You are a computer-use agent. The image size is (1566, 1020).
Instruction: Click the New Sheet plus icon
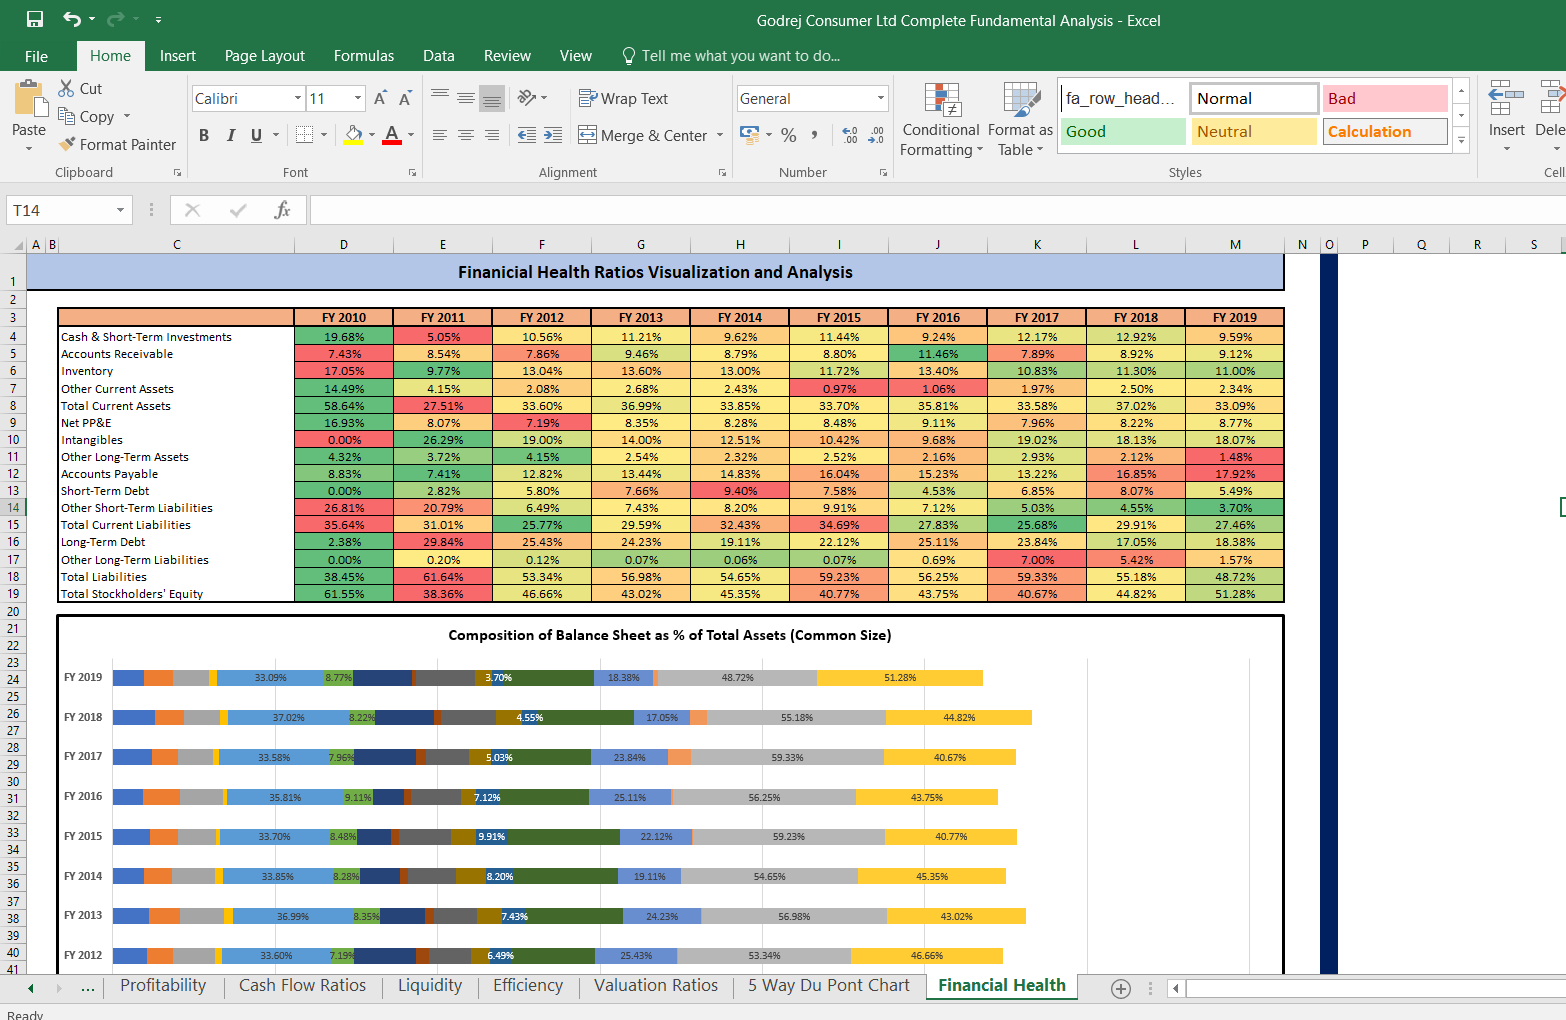pyautogui.click(x=1121, y=989)
